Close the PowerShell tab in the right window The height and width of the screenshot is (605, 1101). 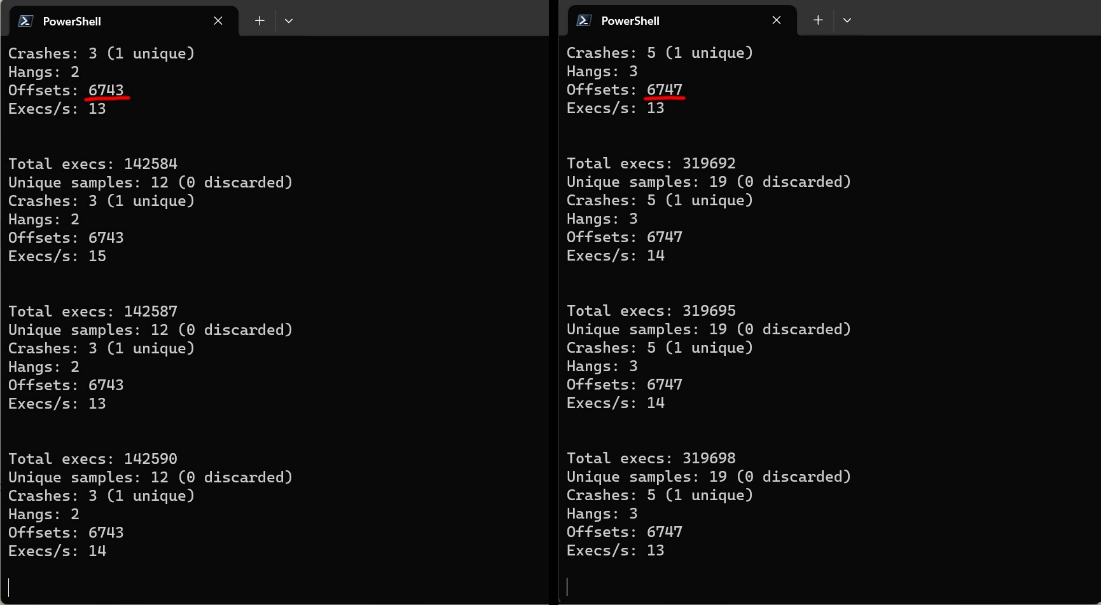click(x=776, y=21)
